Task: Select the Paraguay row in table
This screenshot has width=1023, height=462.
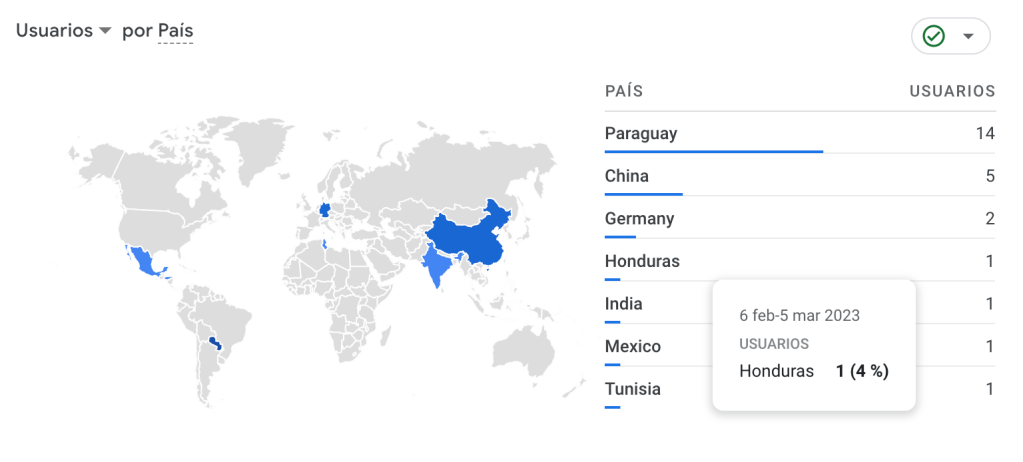Action: coord(641,133)
